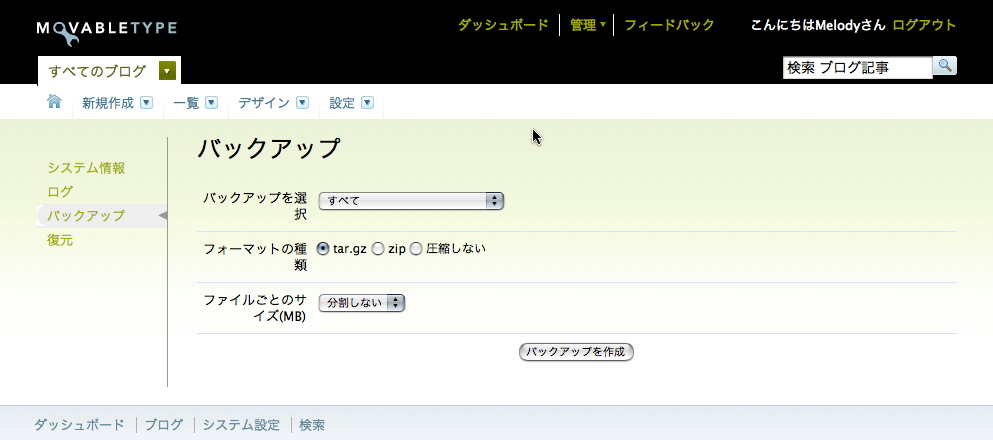Expand the 一覧 menu arrow
The width and height of the screenshot is (993, 440).
(x=212, y=103)
